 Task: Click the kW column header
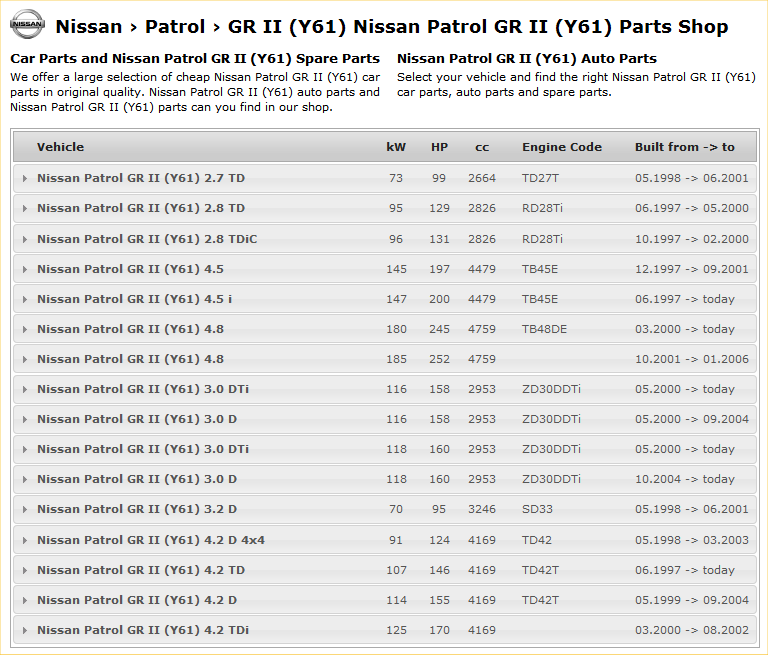pyautogui.click(x=396, y=147)
